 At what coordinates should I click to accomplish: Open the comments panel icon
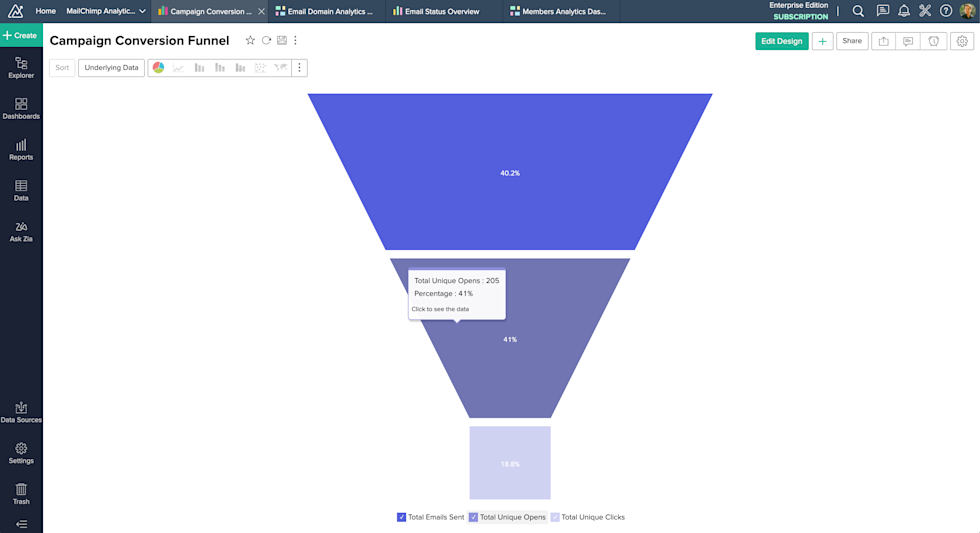(908, 41)
